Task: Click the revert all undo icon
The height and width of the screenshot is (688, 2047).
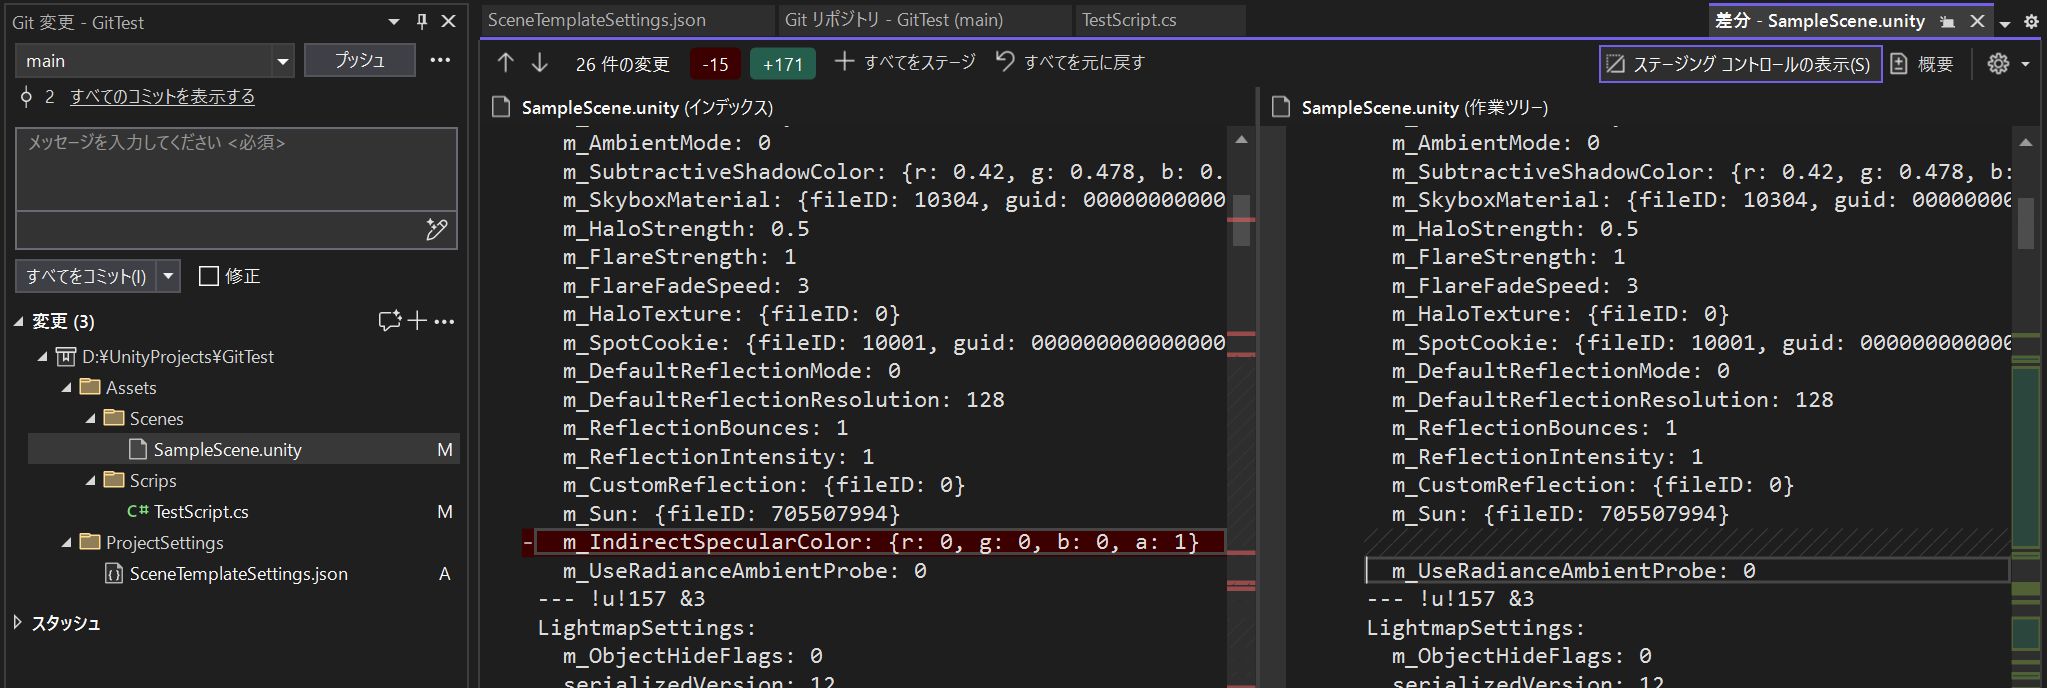Action: pyautogui.click(x=1005, y=62)
